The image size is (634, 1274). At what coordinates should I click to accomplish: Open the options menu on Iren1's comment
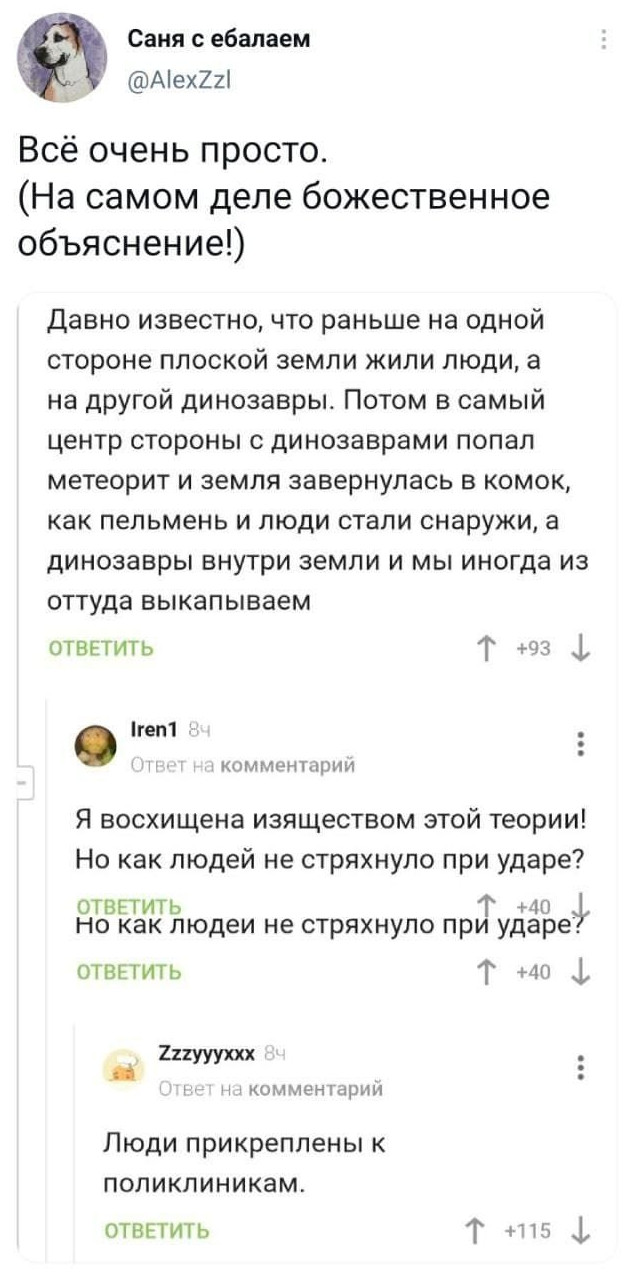tap(582, 747)
